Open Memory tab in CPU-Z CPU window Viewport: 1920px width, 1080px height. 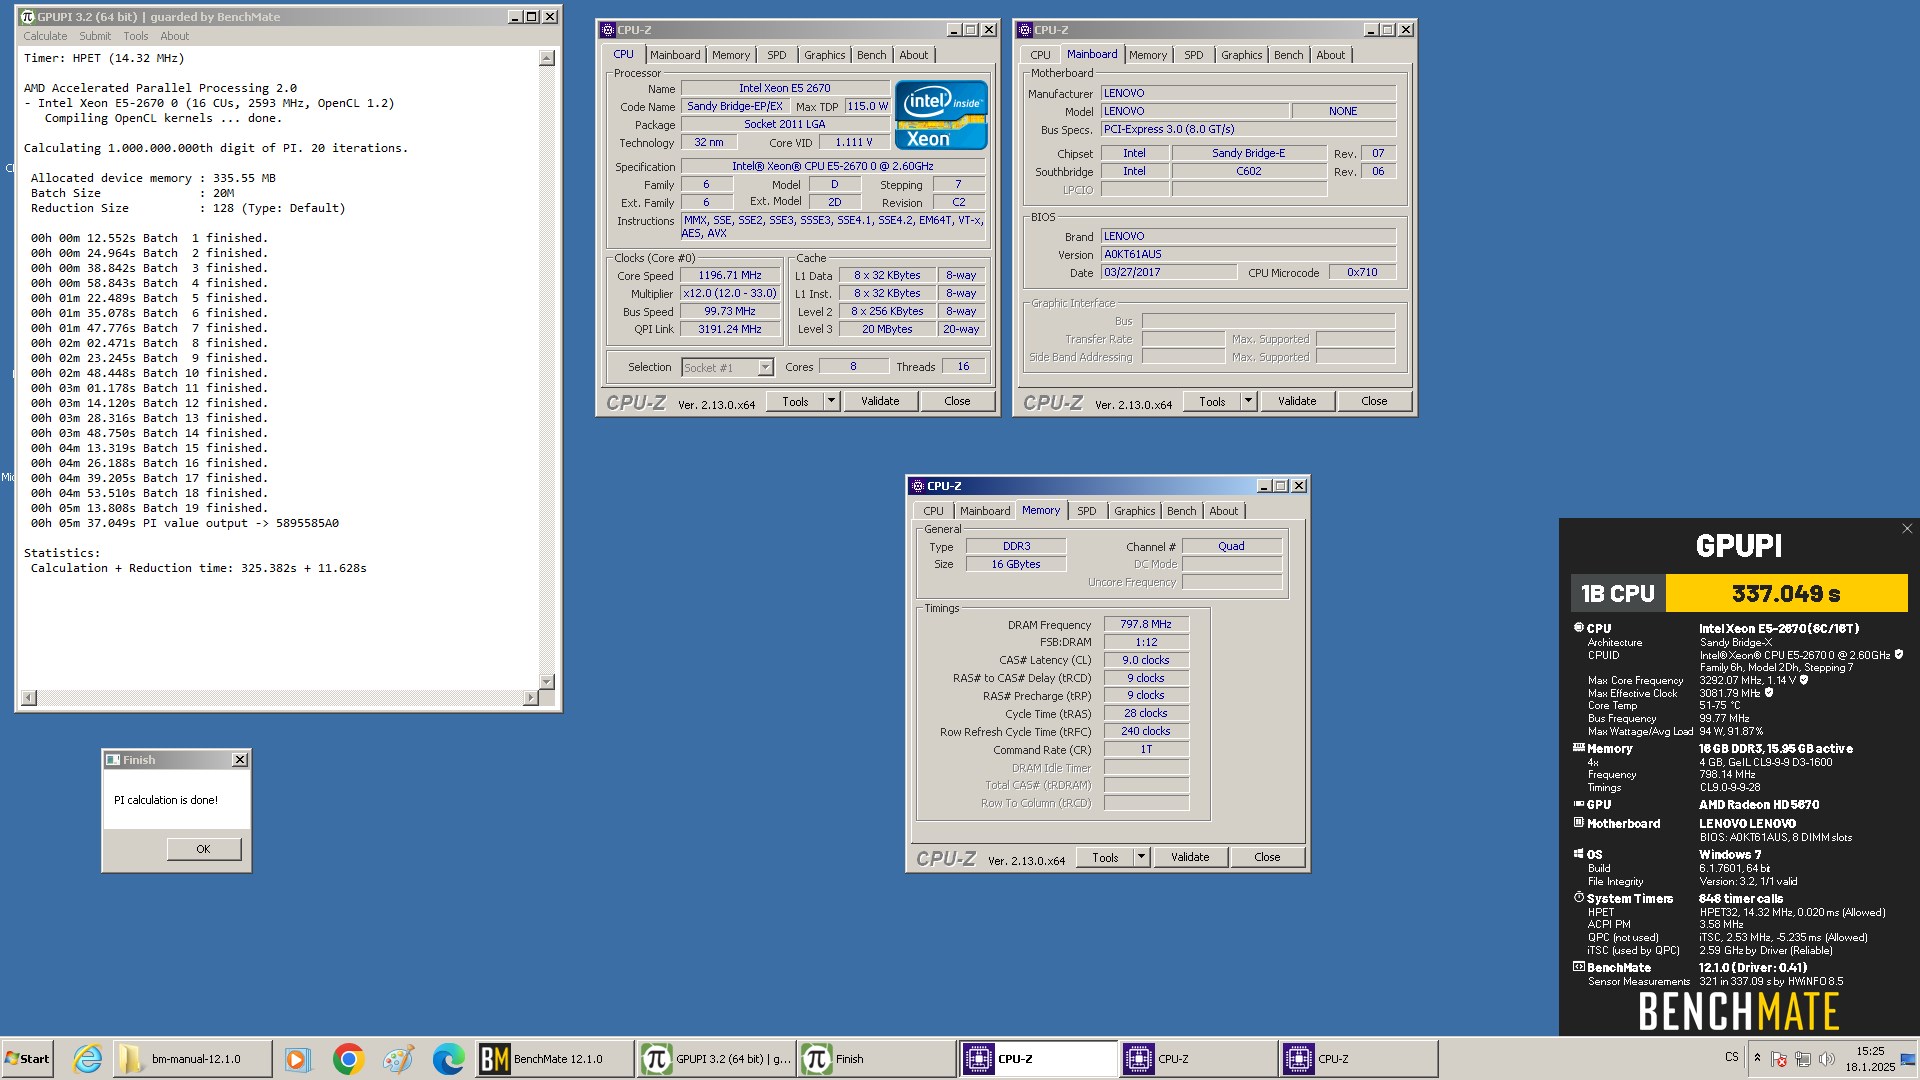click(731, 55)
